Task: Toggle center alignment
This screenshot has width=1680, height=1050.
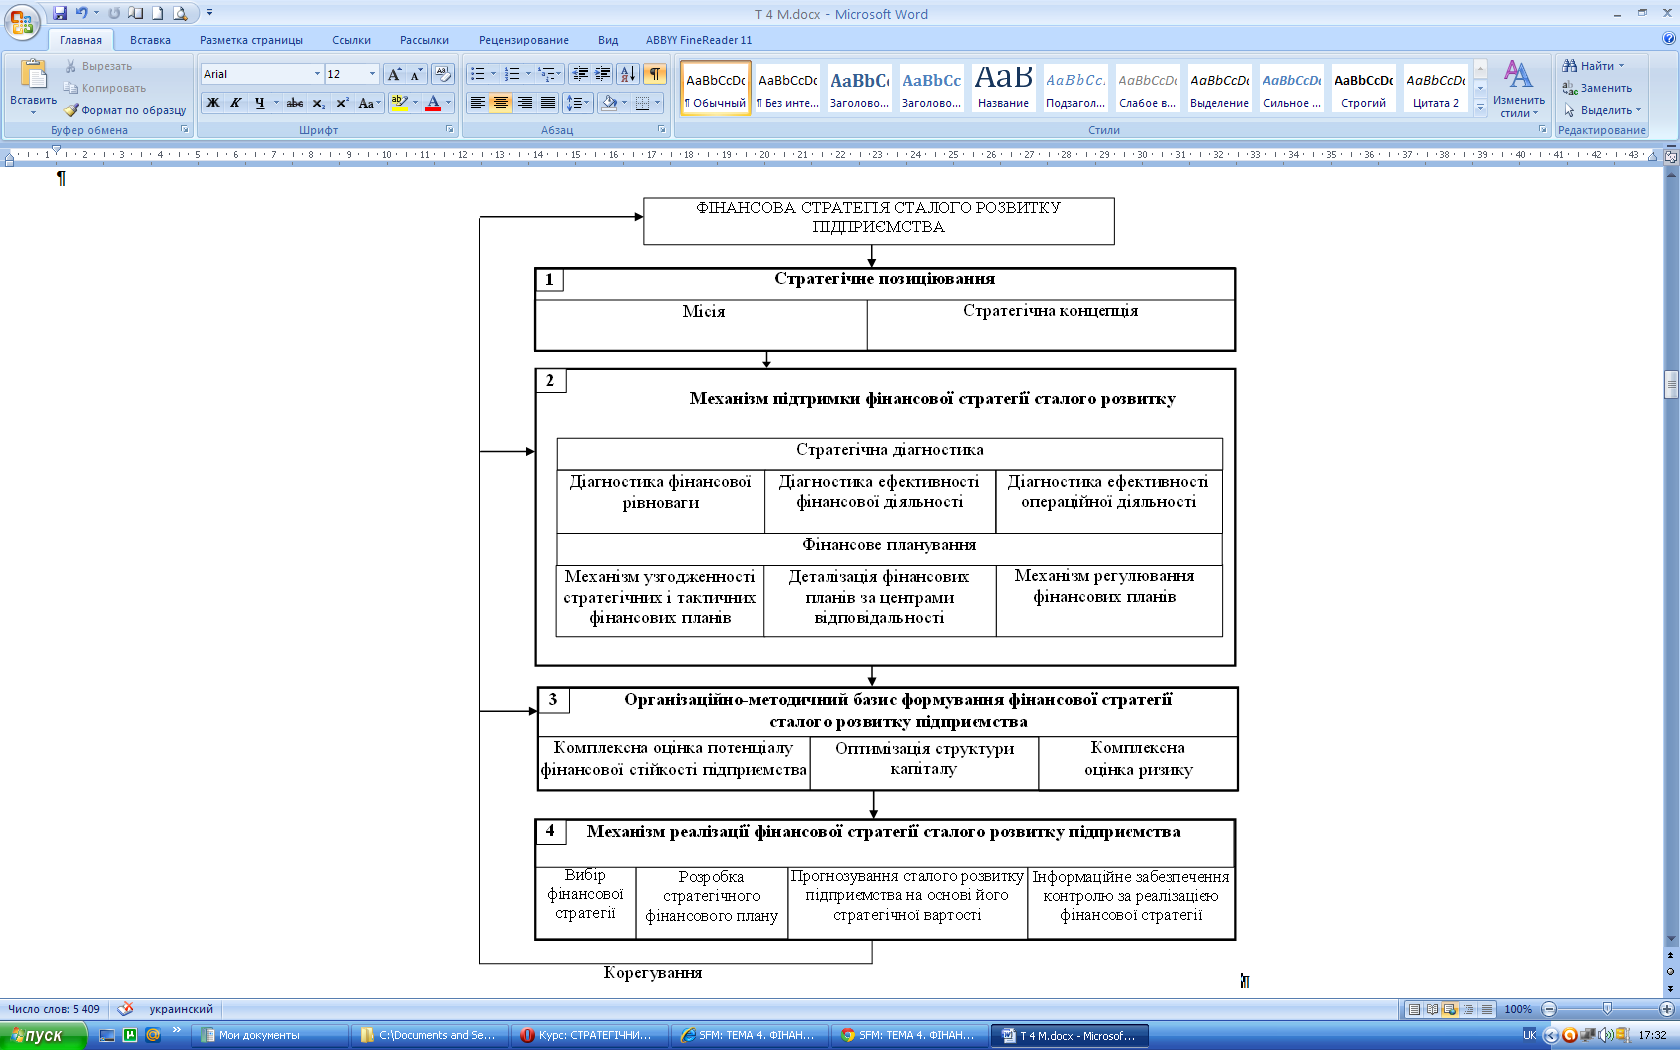Action: click(501, 103)
